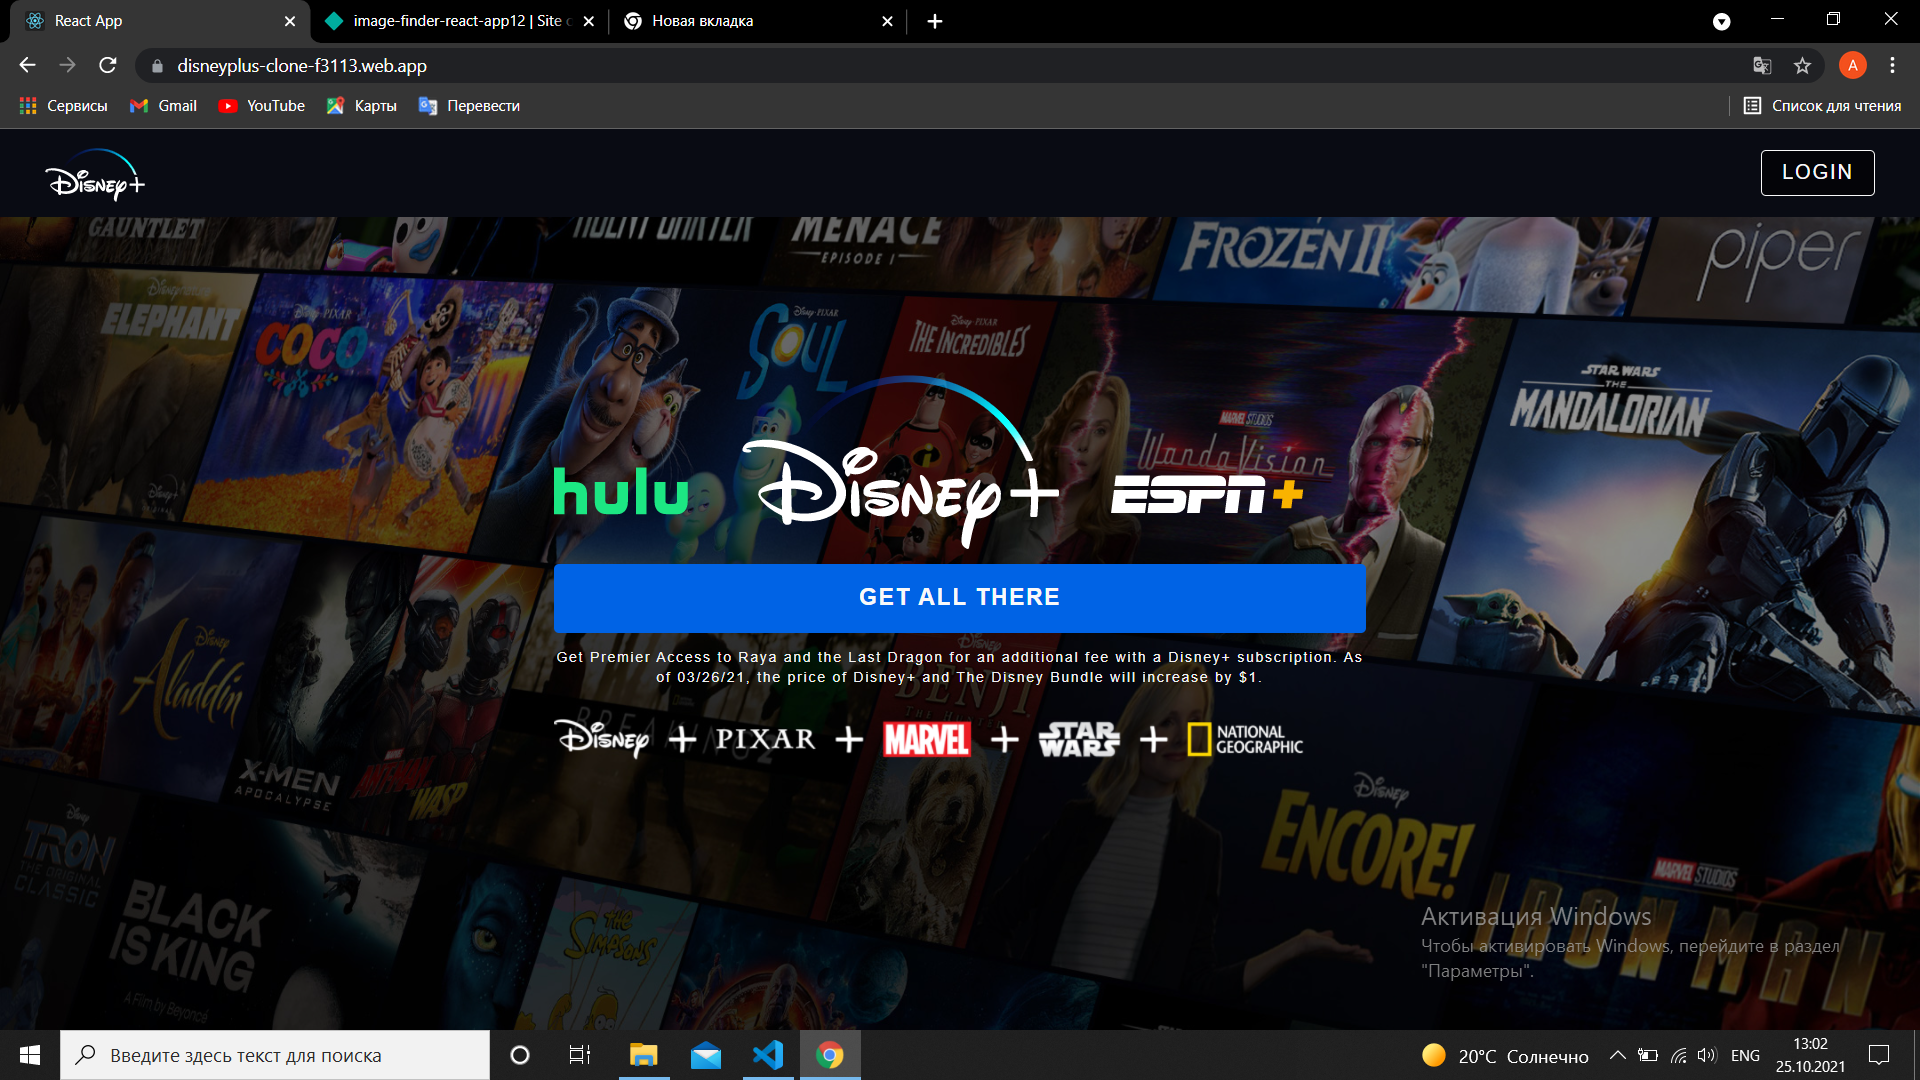Click the green hulu logo
Viewport: 1920px width, 1080px height.
pos(621,491)
